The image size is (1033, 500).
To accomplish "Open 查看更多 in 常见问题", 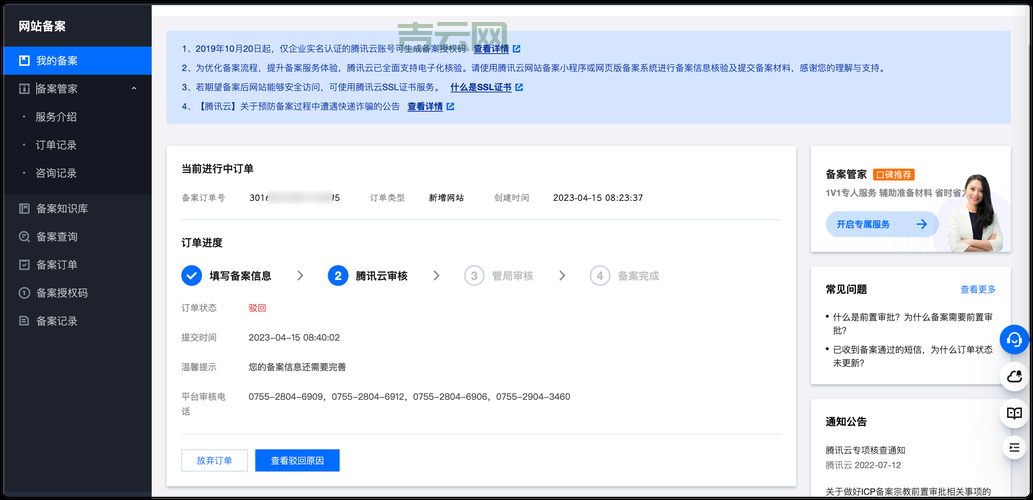I will (978, 289).
